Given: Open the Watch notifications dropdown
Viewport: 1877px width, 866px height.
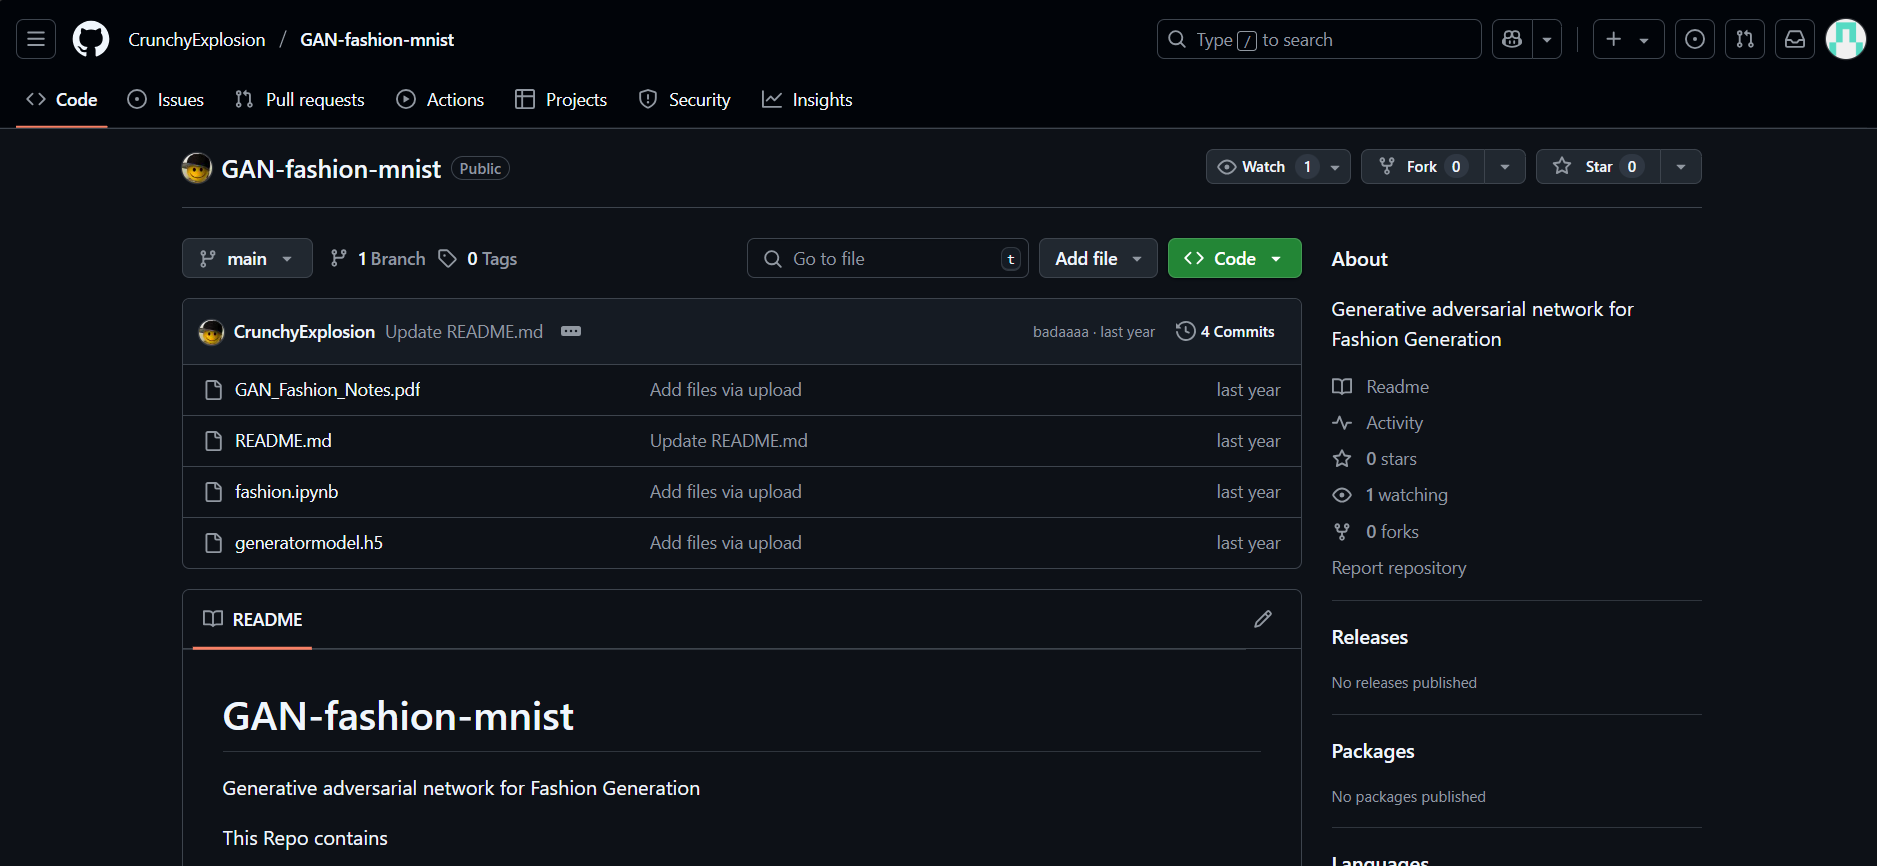Looking at the screenshot, I should pyautogui.click(x=1278, y=167).
